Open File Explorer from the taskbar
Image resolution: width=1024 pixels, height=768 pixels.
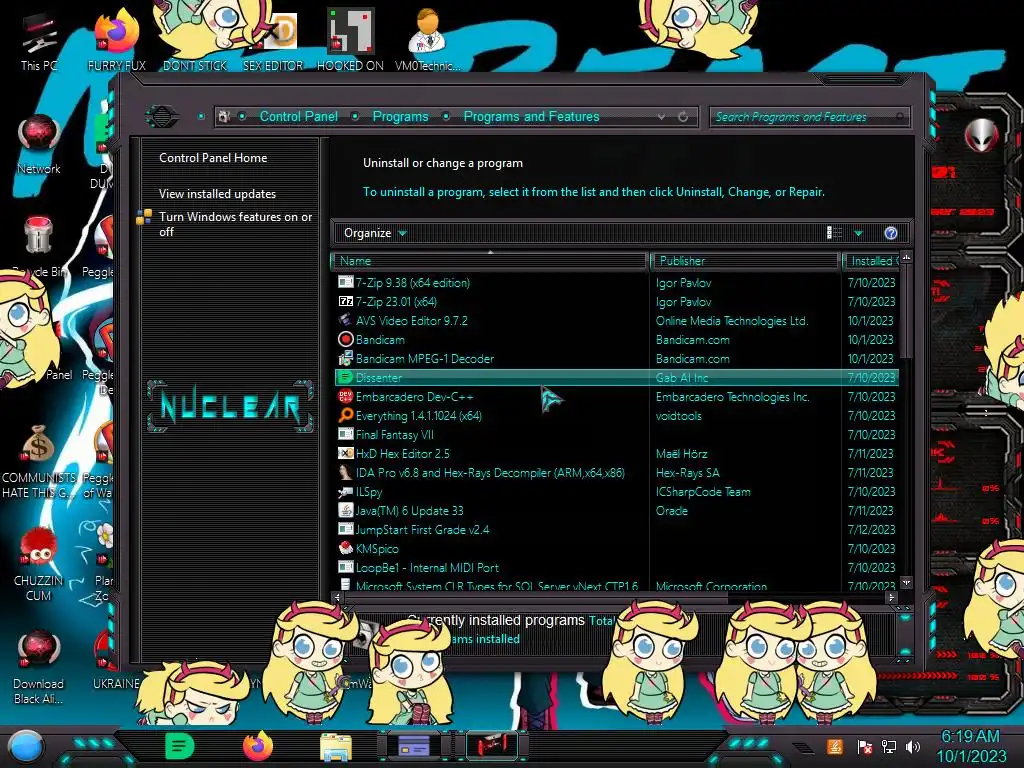[x=336, y=747]
